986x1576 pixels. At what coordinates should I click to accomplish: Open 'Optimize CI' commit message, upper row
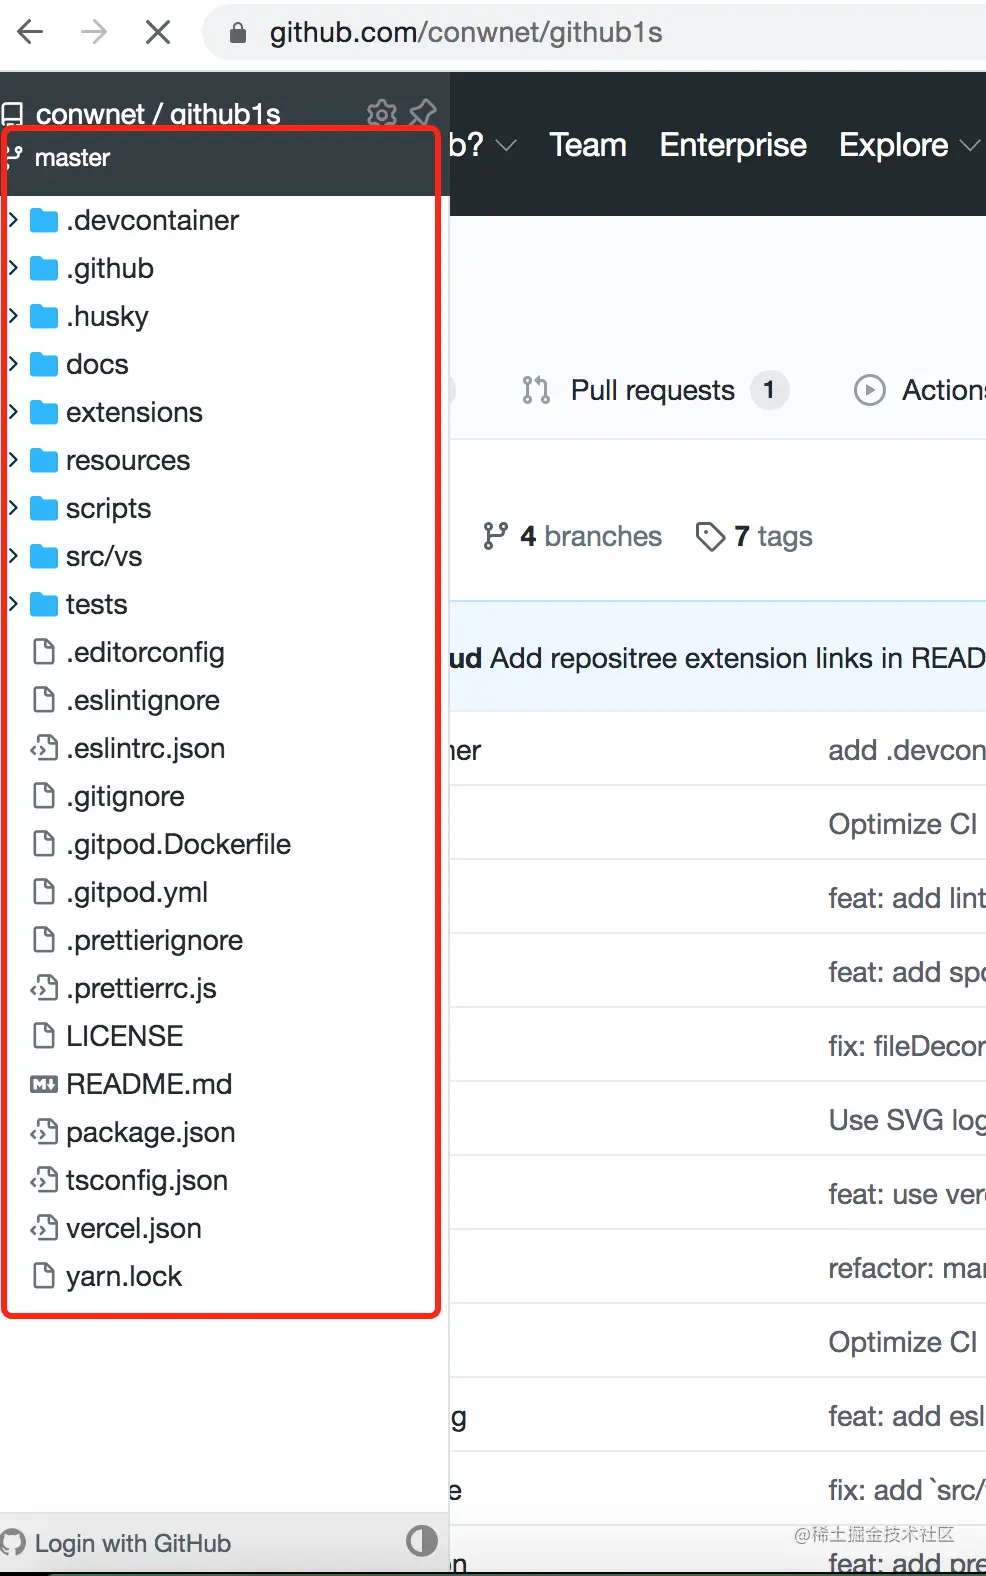[903, 824]
